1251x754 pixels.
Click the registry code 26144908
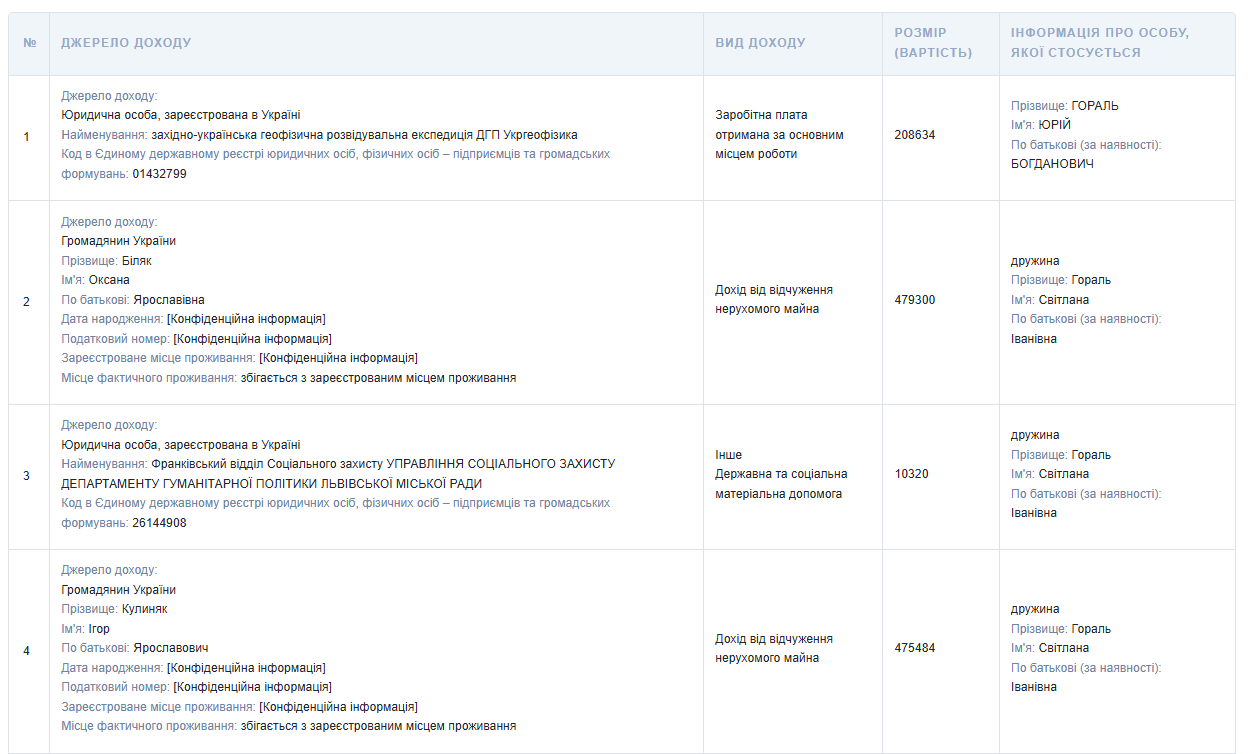point(159,523)
